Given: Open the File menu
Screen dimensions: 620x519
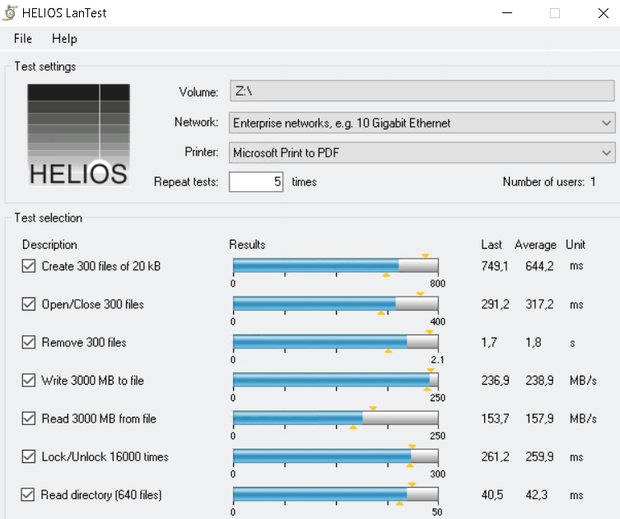Looking at the screenshot, I should click(23, 39).
